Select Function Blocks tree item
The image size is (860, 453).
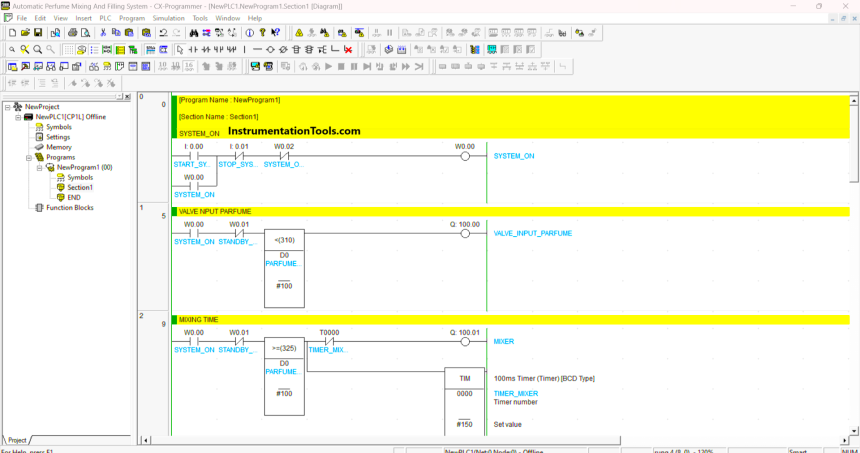pyautogui.click(x=70, y=208)
